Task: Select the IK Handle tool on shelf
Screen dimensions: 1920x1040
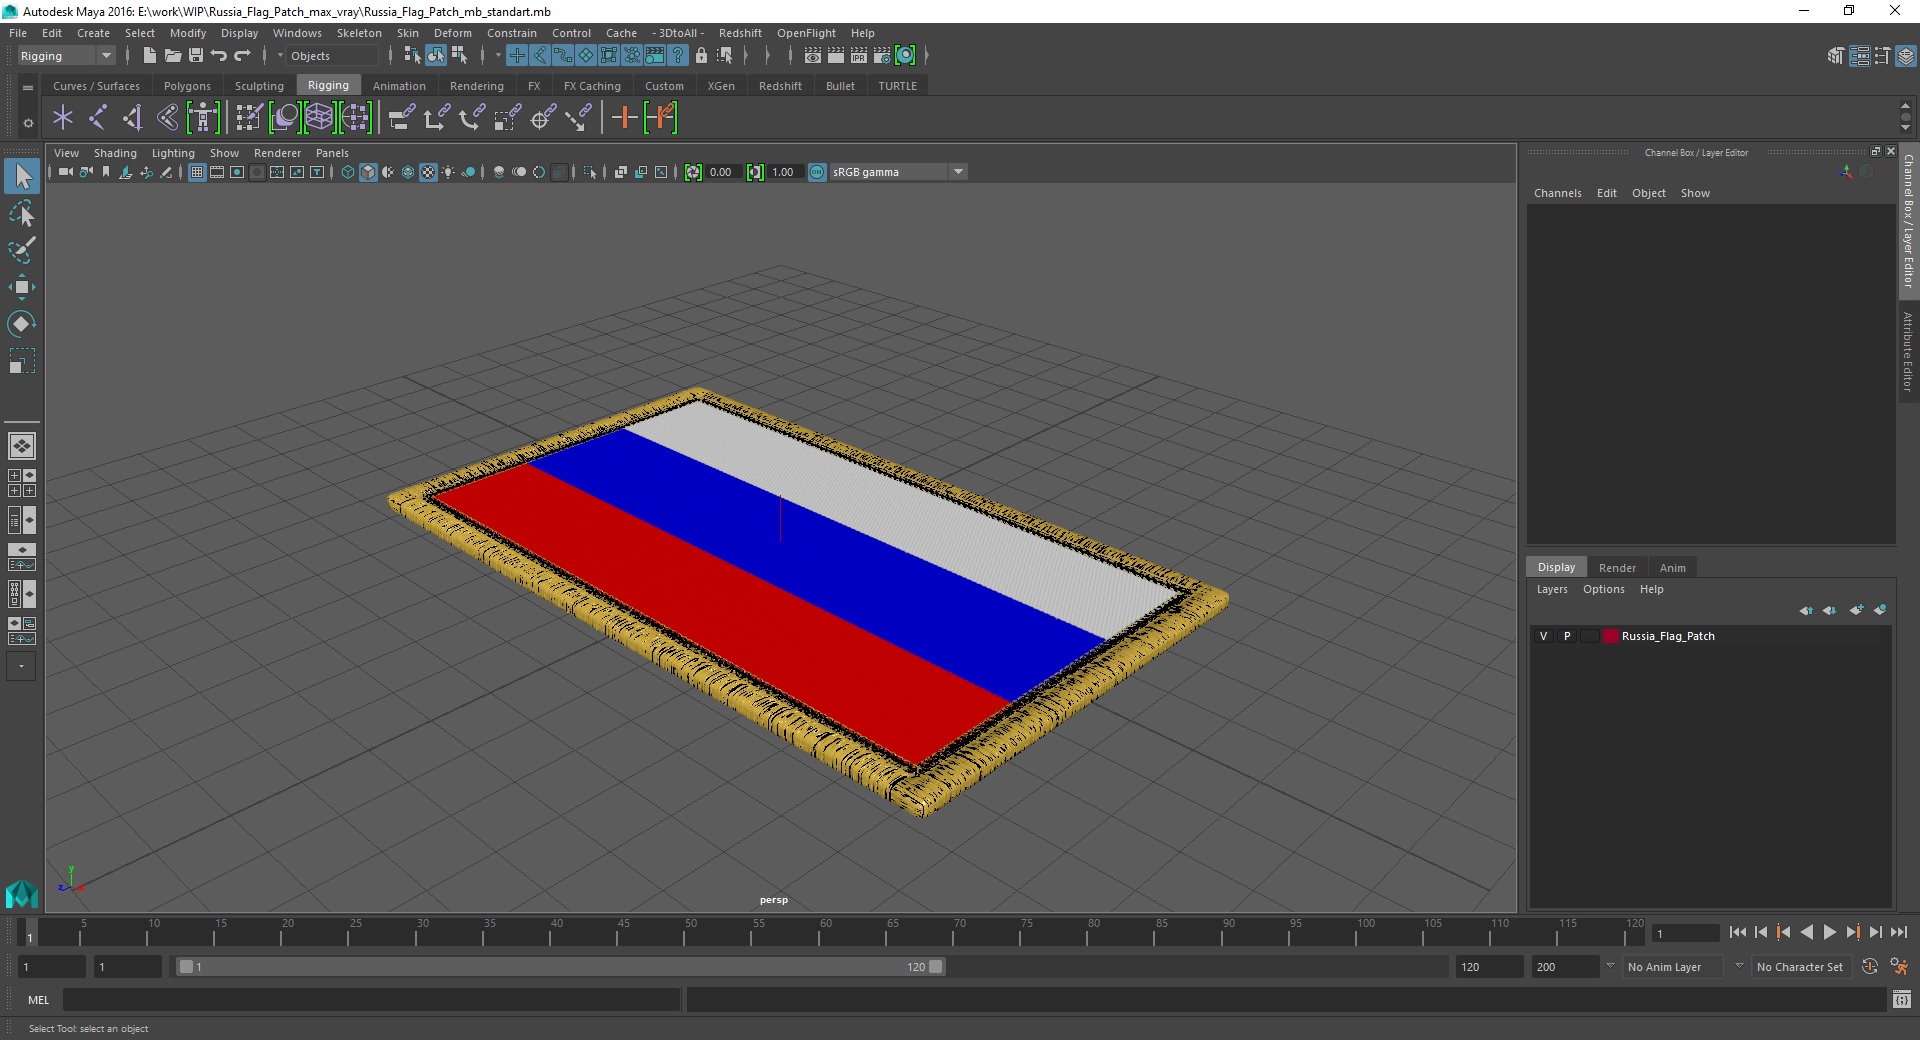Action: (x=133, y=118)
